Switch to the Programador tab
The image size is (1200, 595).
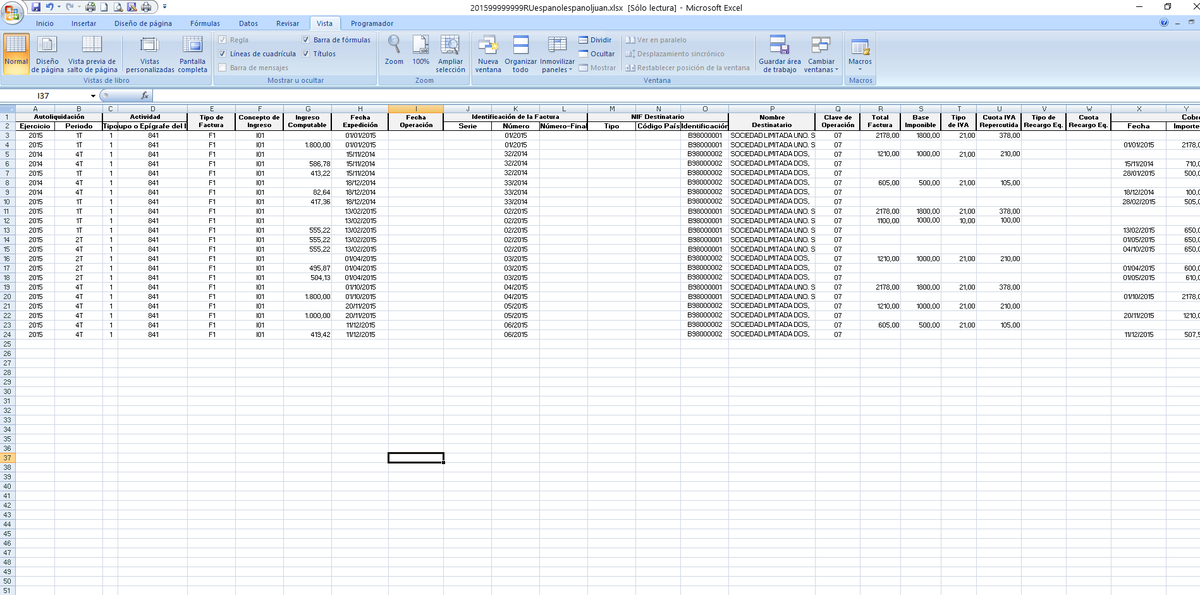(x=372, y=23)
